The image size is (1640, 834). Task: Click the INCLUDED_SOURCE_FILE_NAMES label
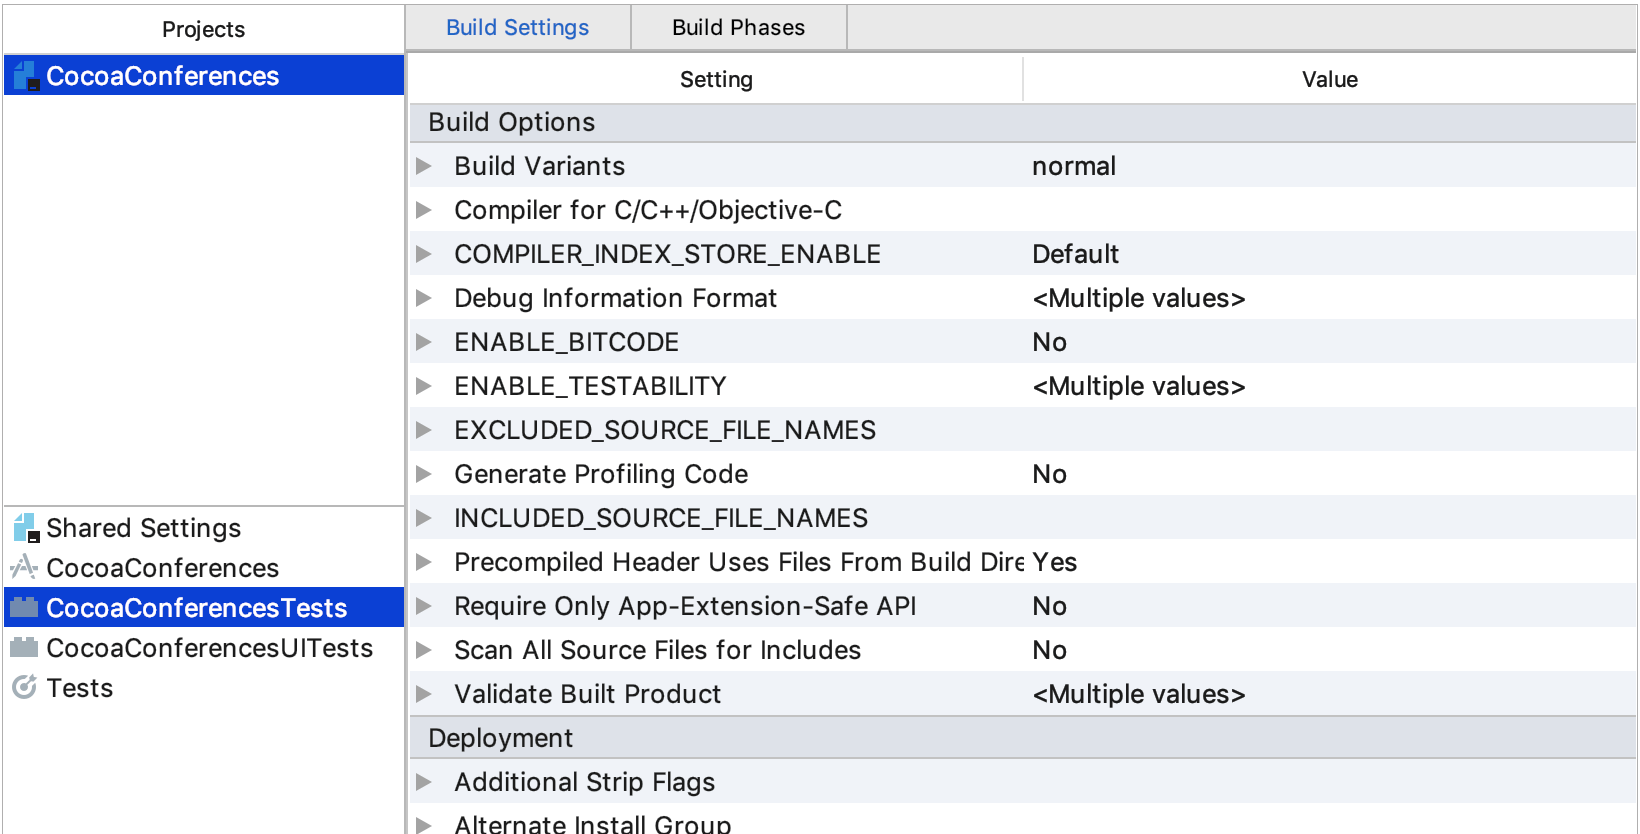click(x=661, y=518)
